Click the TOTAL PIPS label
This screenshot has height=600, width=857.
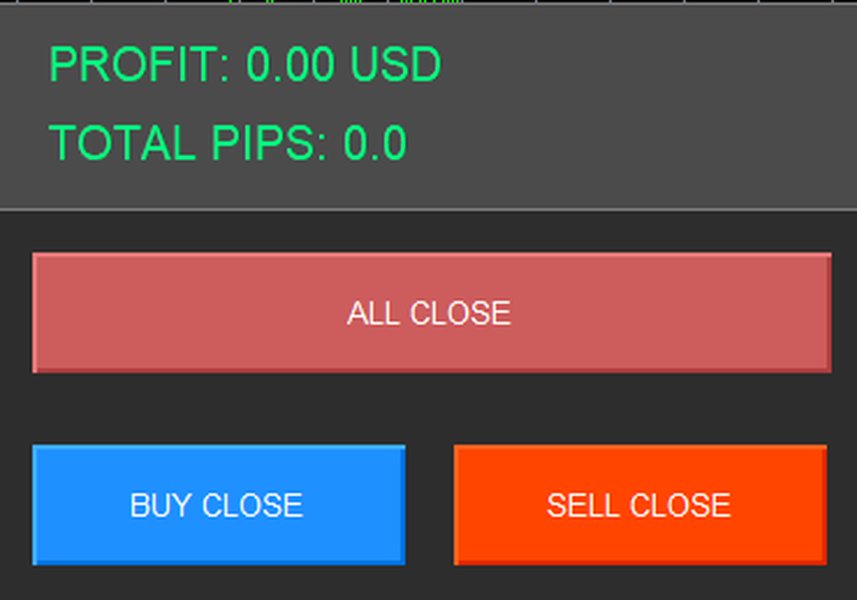coord(188,143)
